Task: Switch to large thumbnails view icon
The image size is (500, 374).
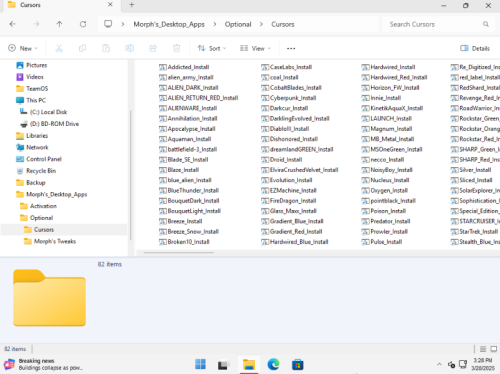Action: [x=494, y=349]
